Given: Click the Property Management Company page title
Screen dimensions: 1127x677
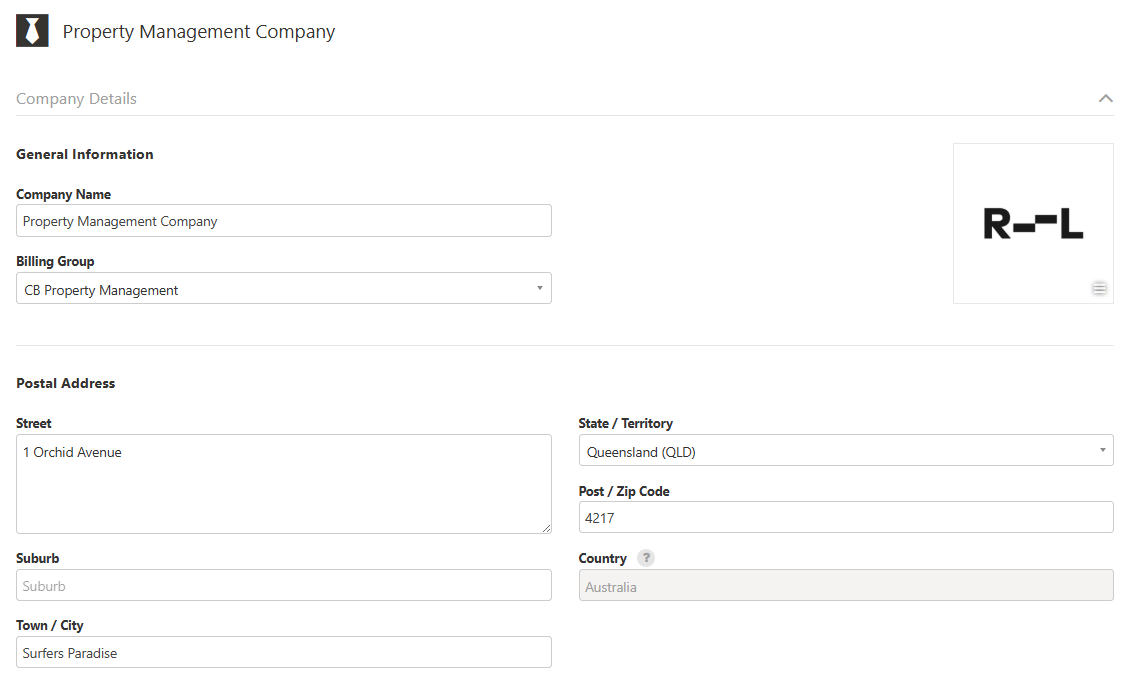Looking at the screenshot, I should (199, 32).
